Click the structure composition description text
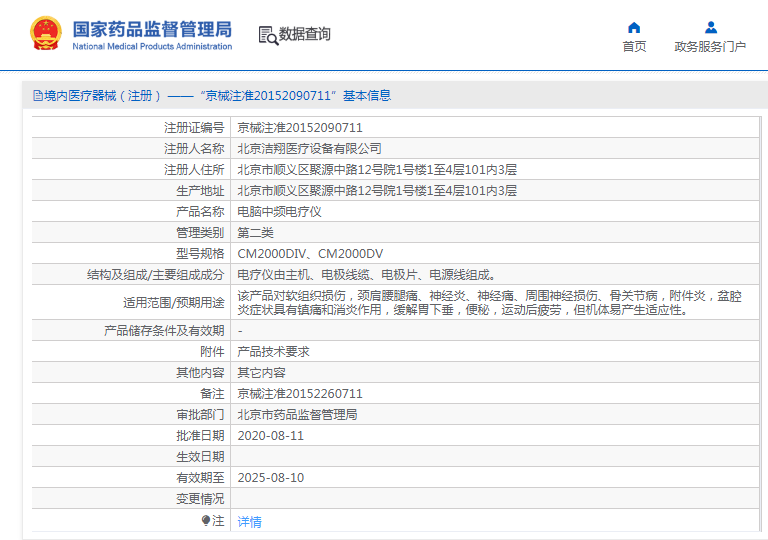The width and height of the screenshot is (768, 540). [x=368, y=275]
